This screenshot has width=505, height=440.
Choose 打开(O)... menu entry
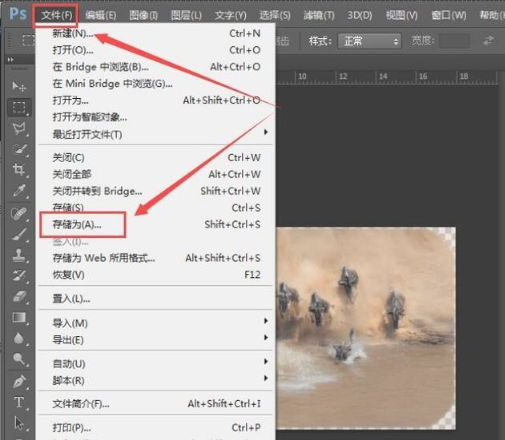point(155,50)
